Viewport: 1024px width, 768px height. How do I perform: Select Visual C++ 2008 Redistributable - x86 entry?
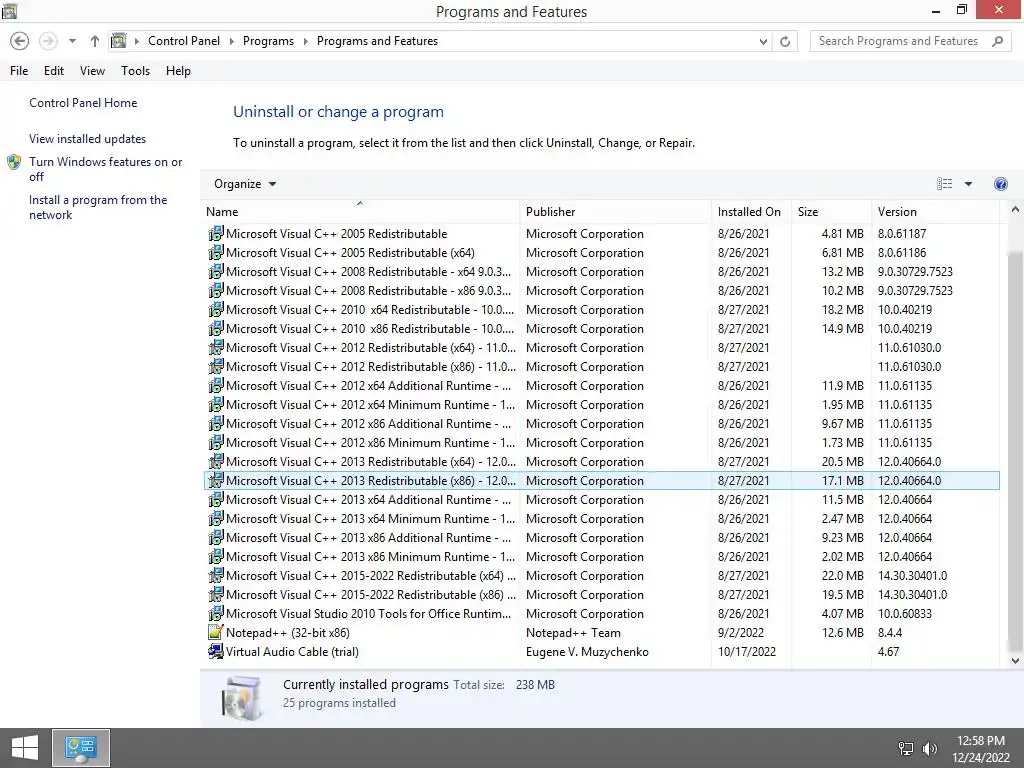[x=601, y=290]
